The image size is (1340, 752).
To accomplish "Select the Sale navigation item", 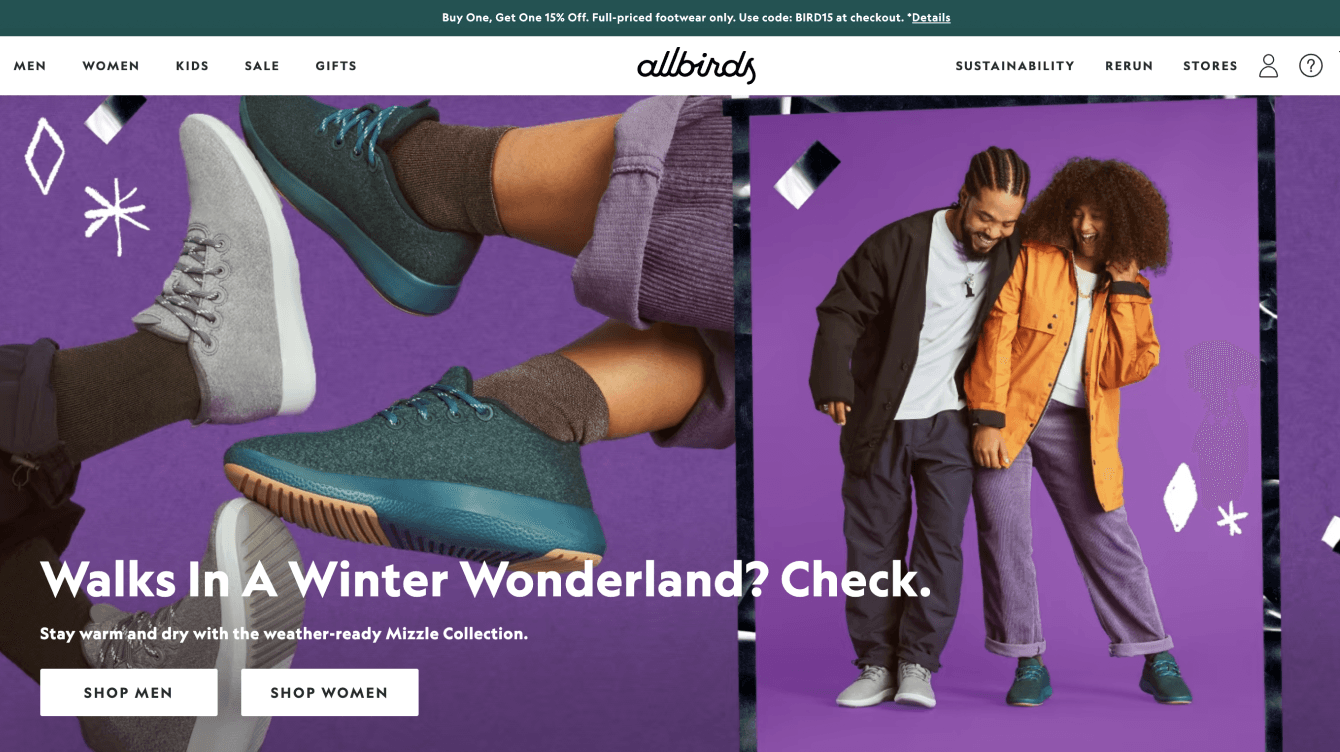I will tap(262, 66).
